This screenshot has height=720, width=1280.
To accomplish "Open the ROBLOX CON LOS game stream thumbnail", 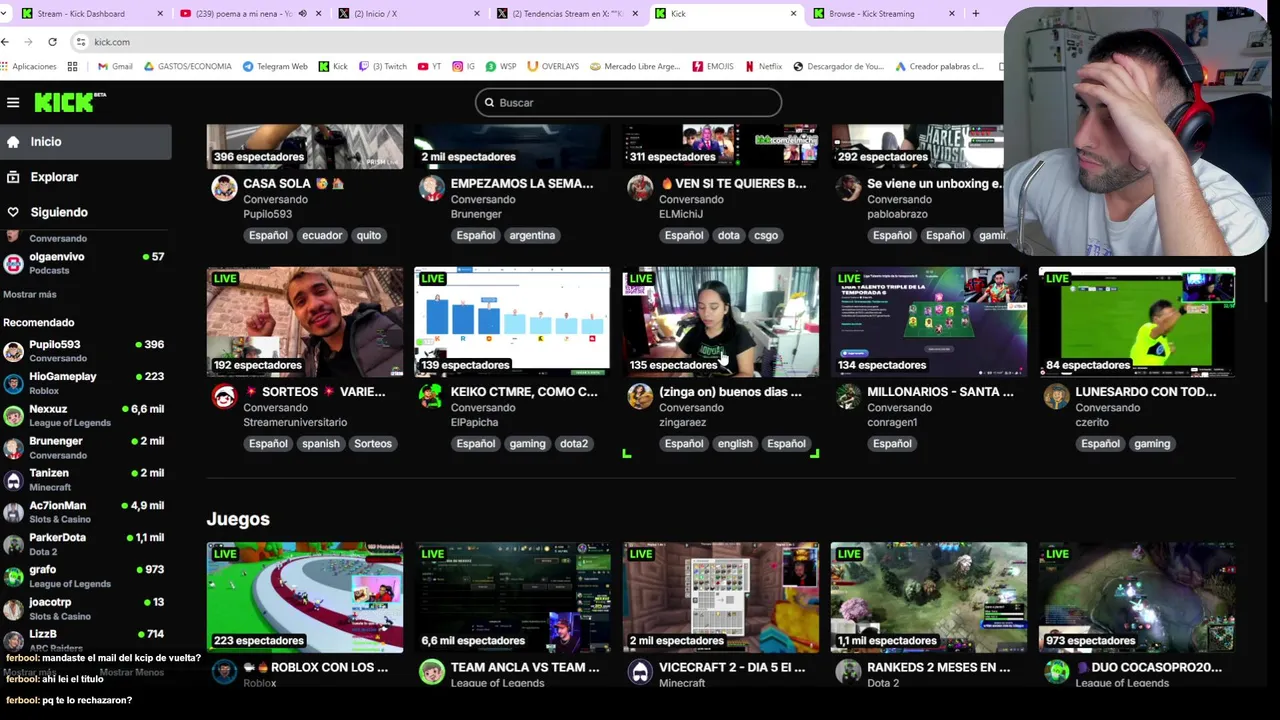I will point(305,597).
